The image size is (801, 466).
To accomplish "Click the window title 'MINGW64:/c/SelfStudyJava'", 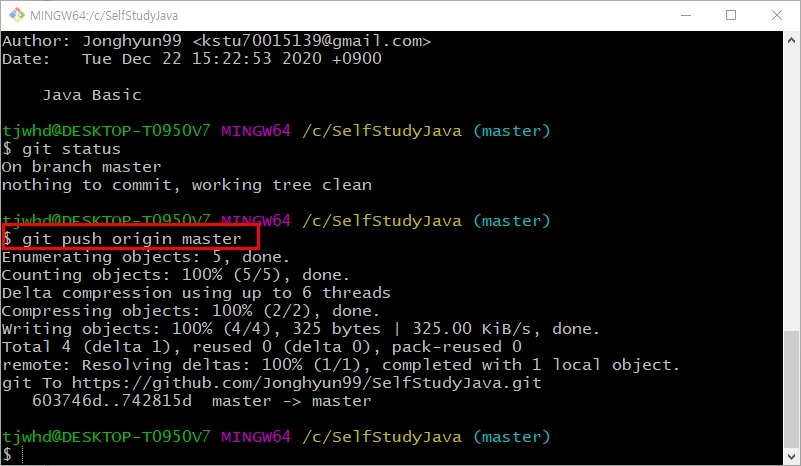I will (x=104, y=16).
